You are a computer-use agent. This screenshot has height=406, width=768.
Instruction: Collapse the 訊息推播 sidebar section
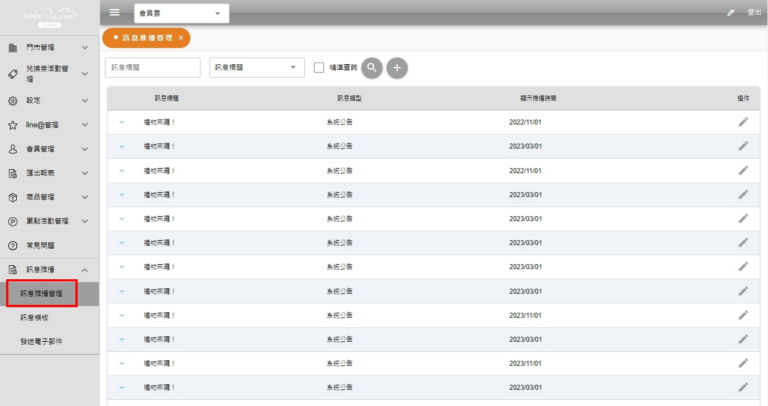[x=85, y=270]
